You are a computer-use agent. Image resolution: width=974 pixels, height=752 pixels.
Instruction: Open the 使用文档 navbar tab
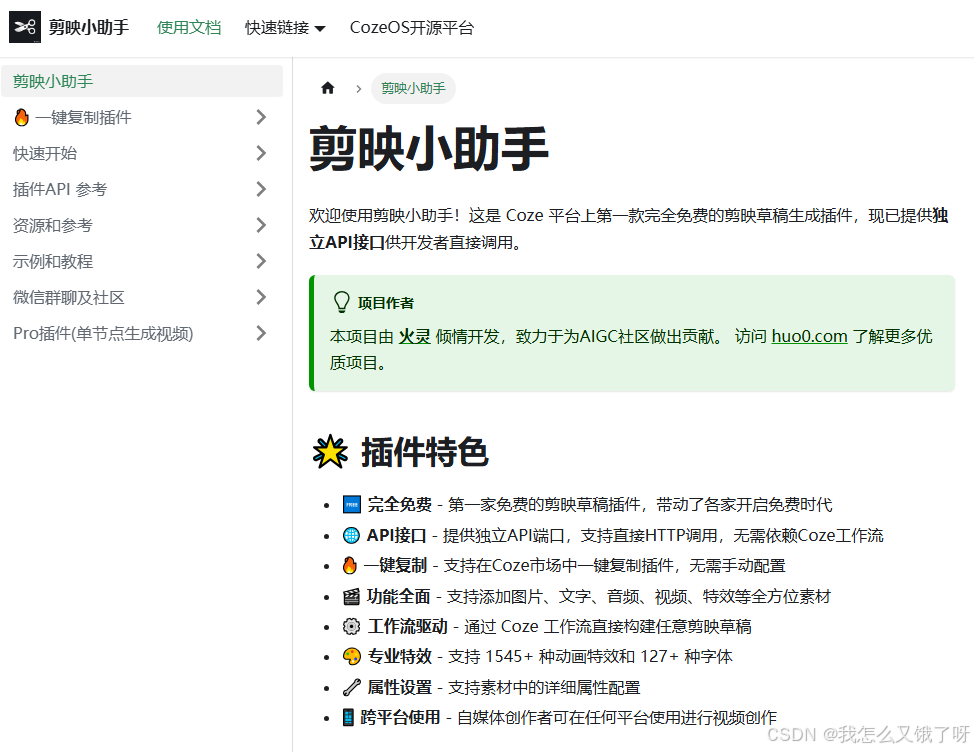click(189, 27)
